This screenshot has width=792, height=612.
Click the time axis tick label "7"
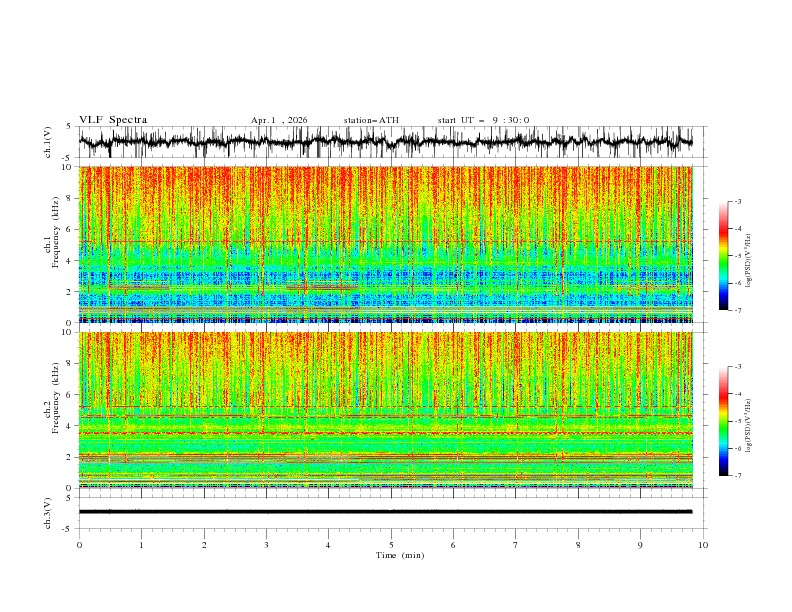tap(516, 545)
